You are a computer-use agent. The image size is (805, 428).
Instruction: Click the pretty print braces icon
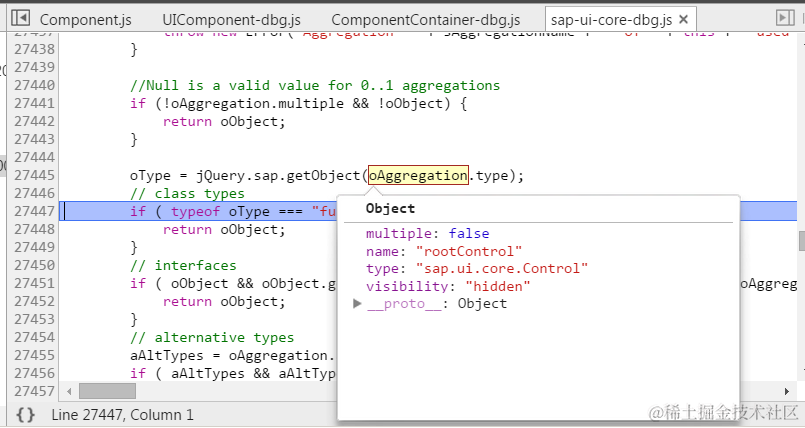click(x=25, y=415)
